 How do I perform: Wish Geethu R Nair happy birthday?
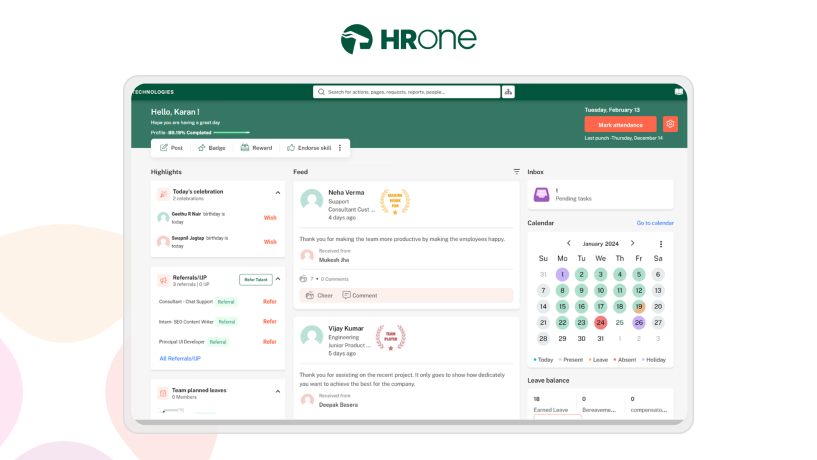270,218
